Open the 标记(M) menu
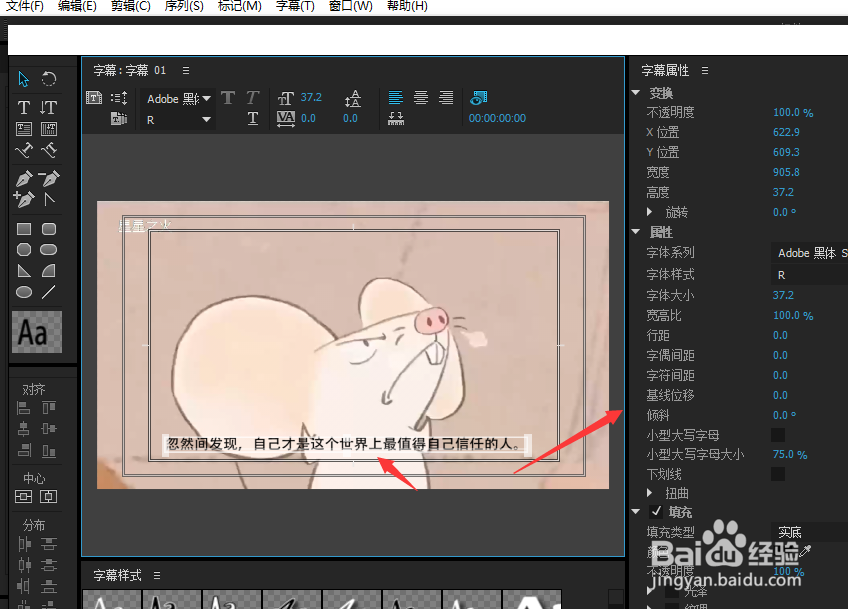Screen dimensions: 848x609 240,6
